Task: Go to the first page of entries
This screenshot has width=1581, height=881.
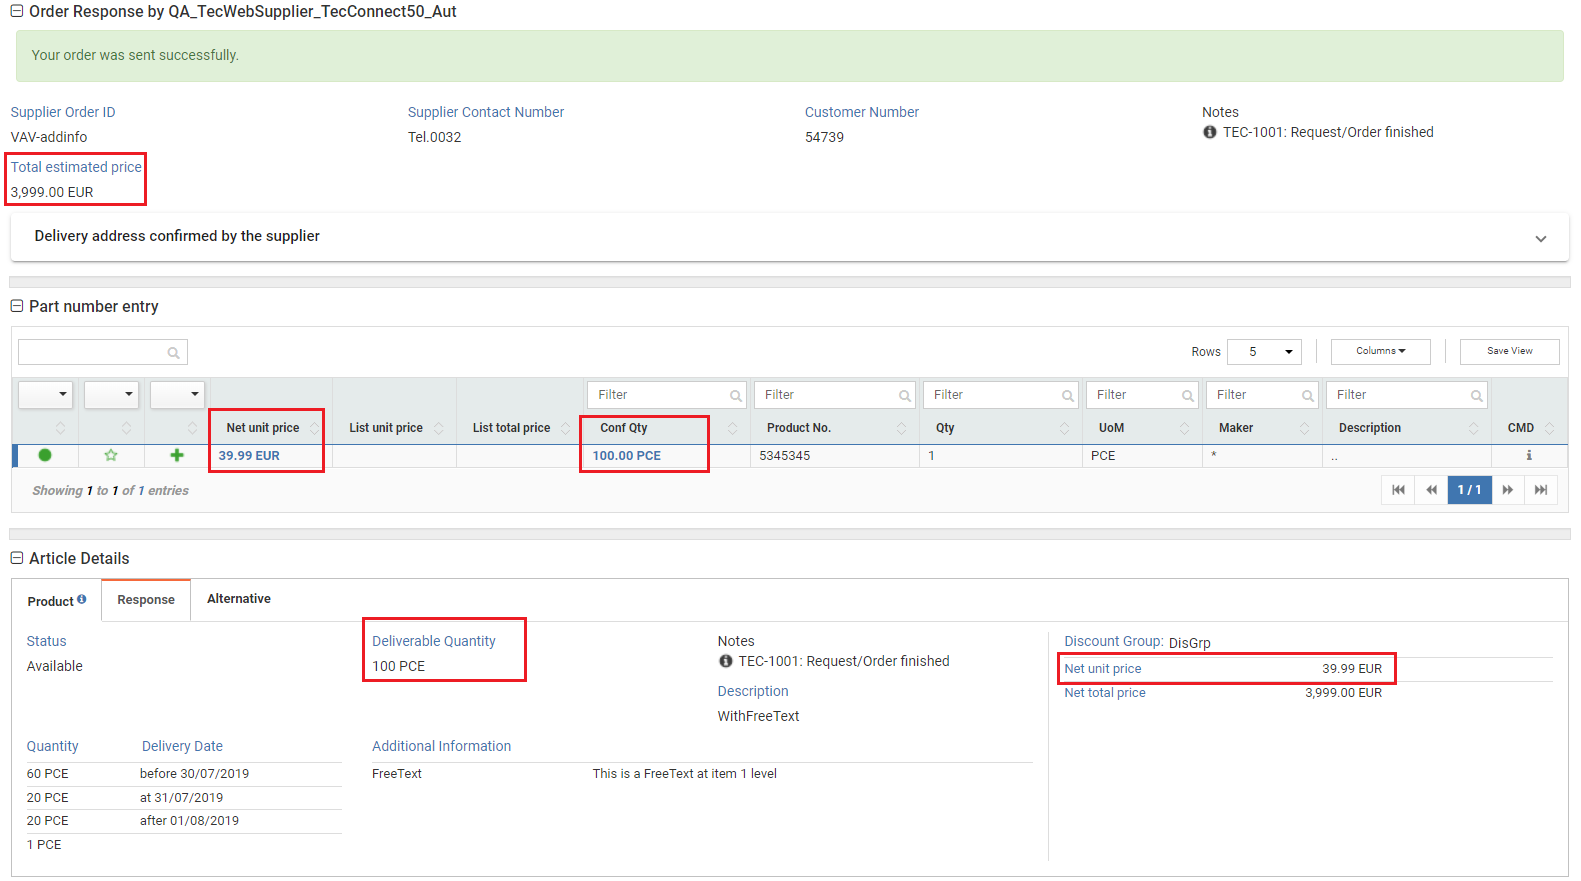Action: click(1398, 490)
